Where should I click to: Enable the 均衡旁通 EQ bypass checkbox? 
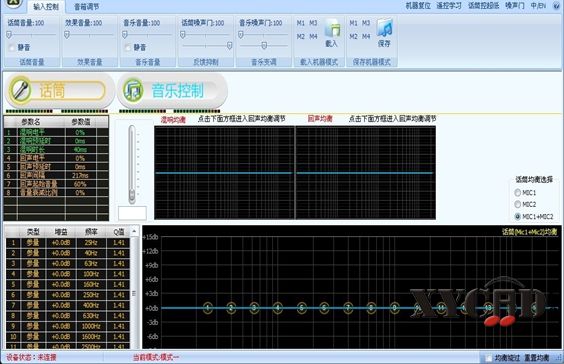pyautogui.click(x=489, y=358)
